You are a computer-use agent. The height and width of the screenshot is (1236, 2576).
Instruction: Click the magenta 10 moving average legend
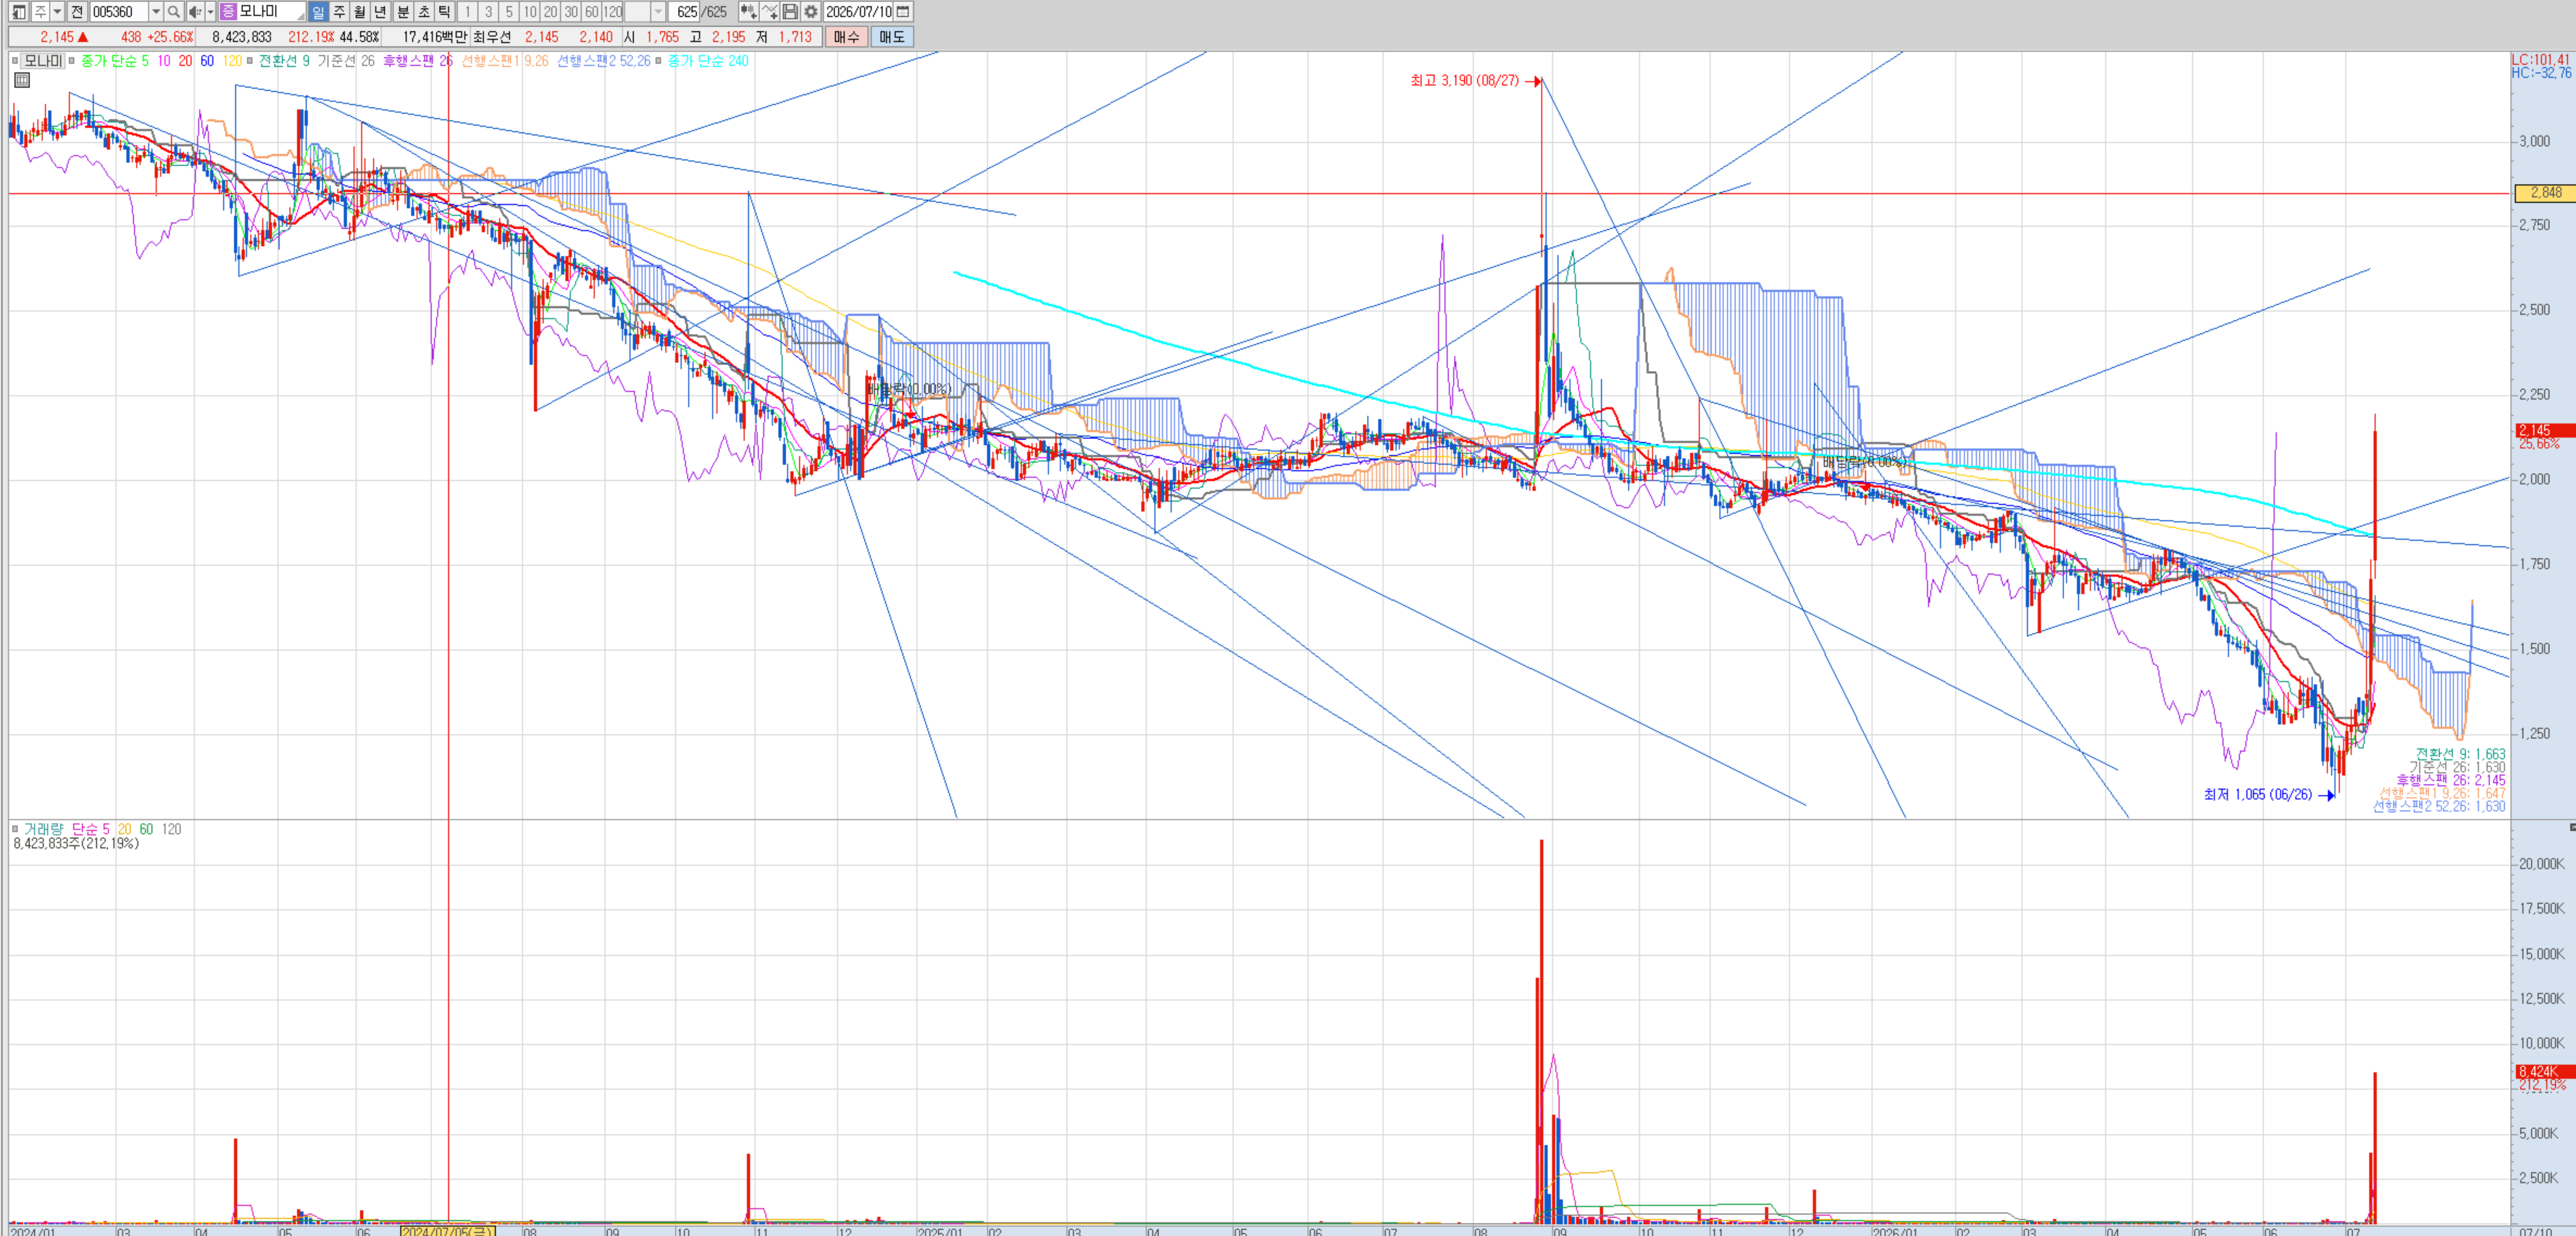(x=164, y=61)
